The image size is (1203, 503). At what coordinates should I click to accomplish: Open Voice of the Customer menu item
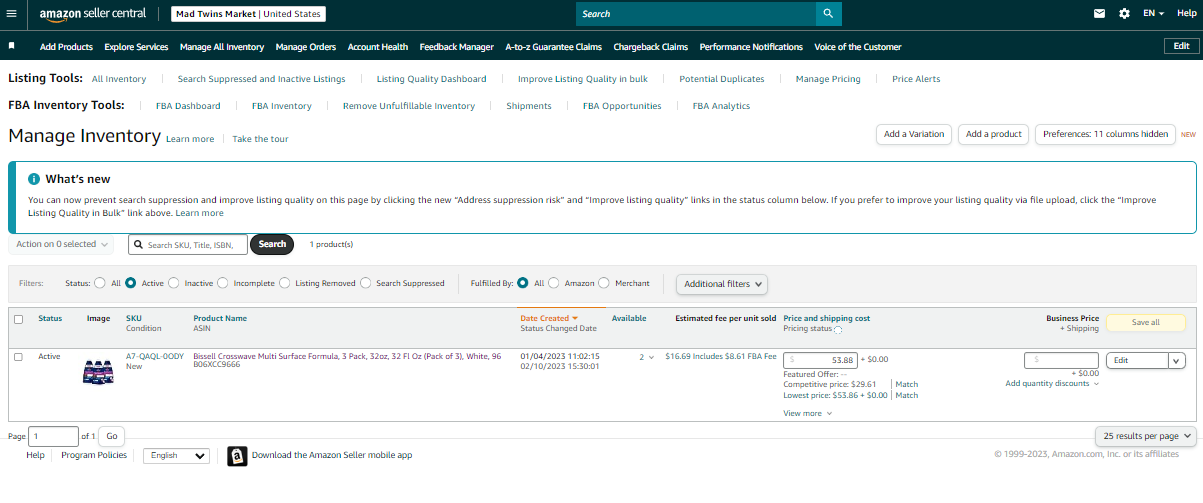point(858,47)
